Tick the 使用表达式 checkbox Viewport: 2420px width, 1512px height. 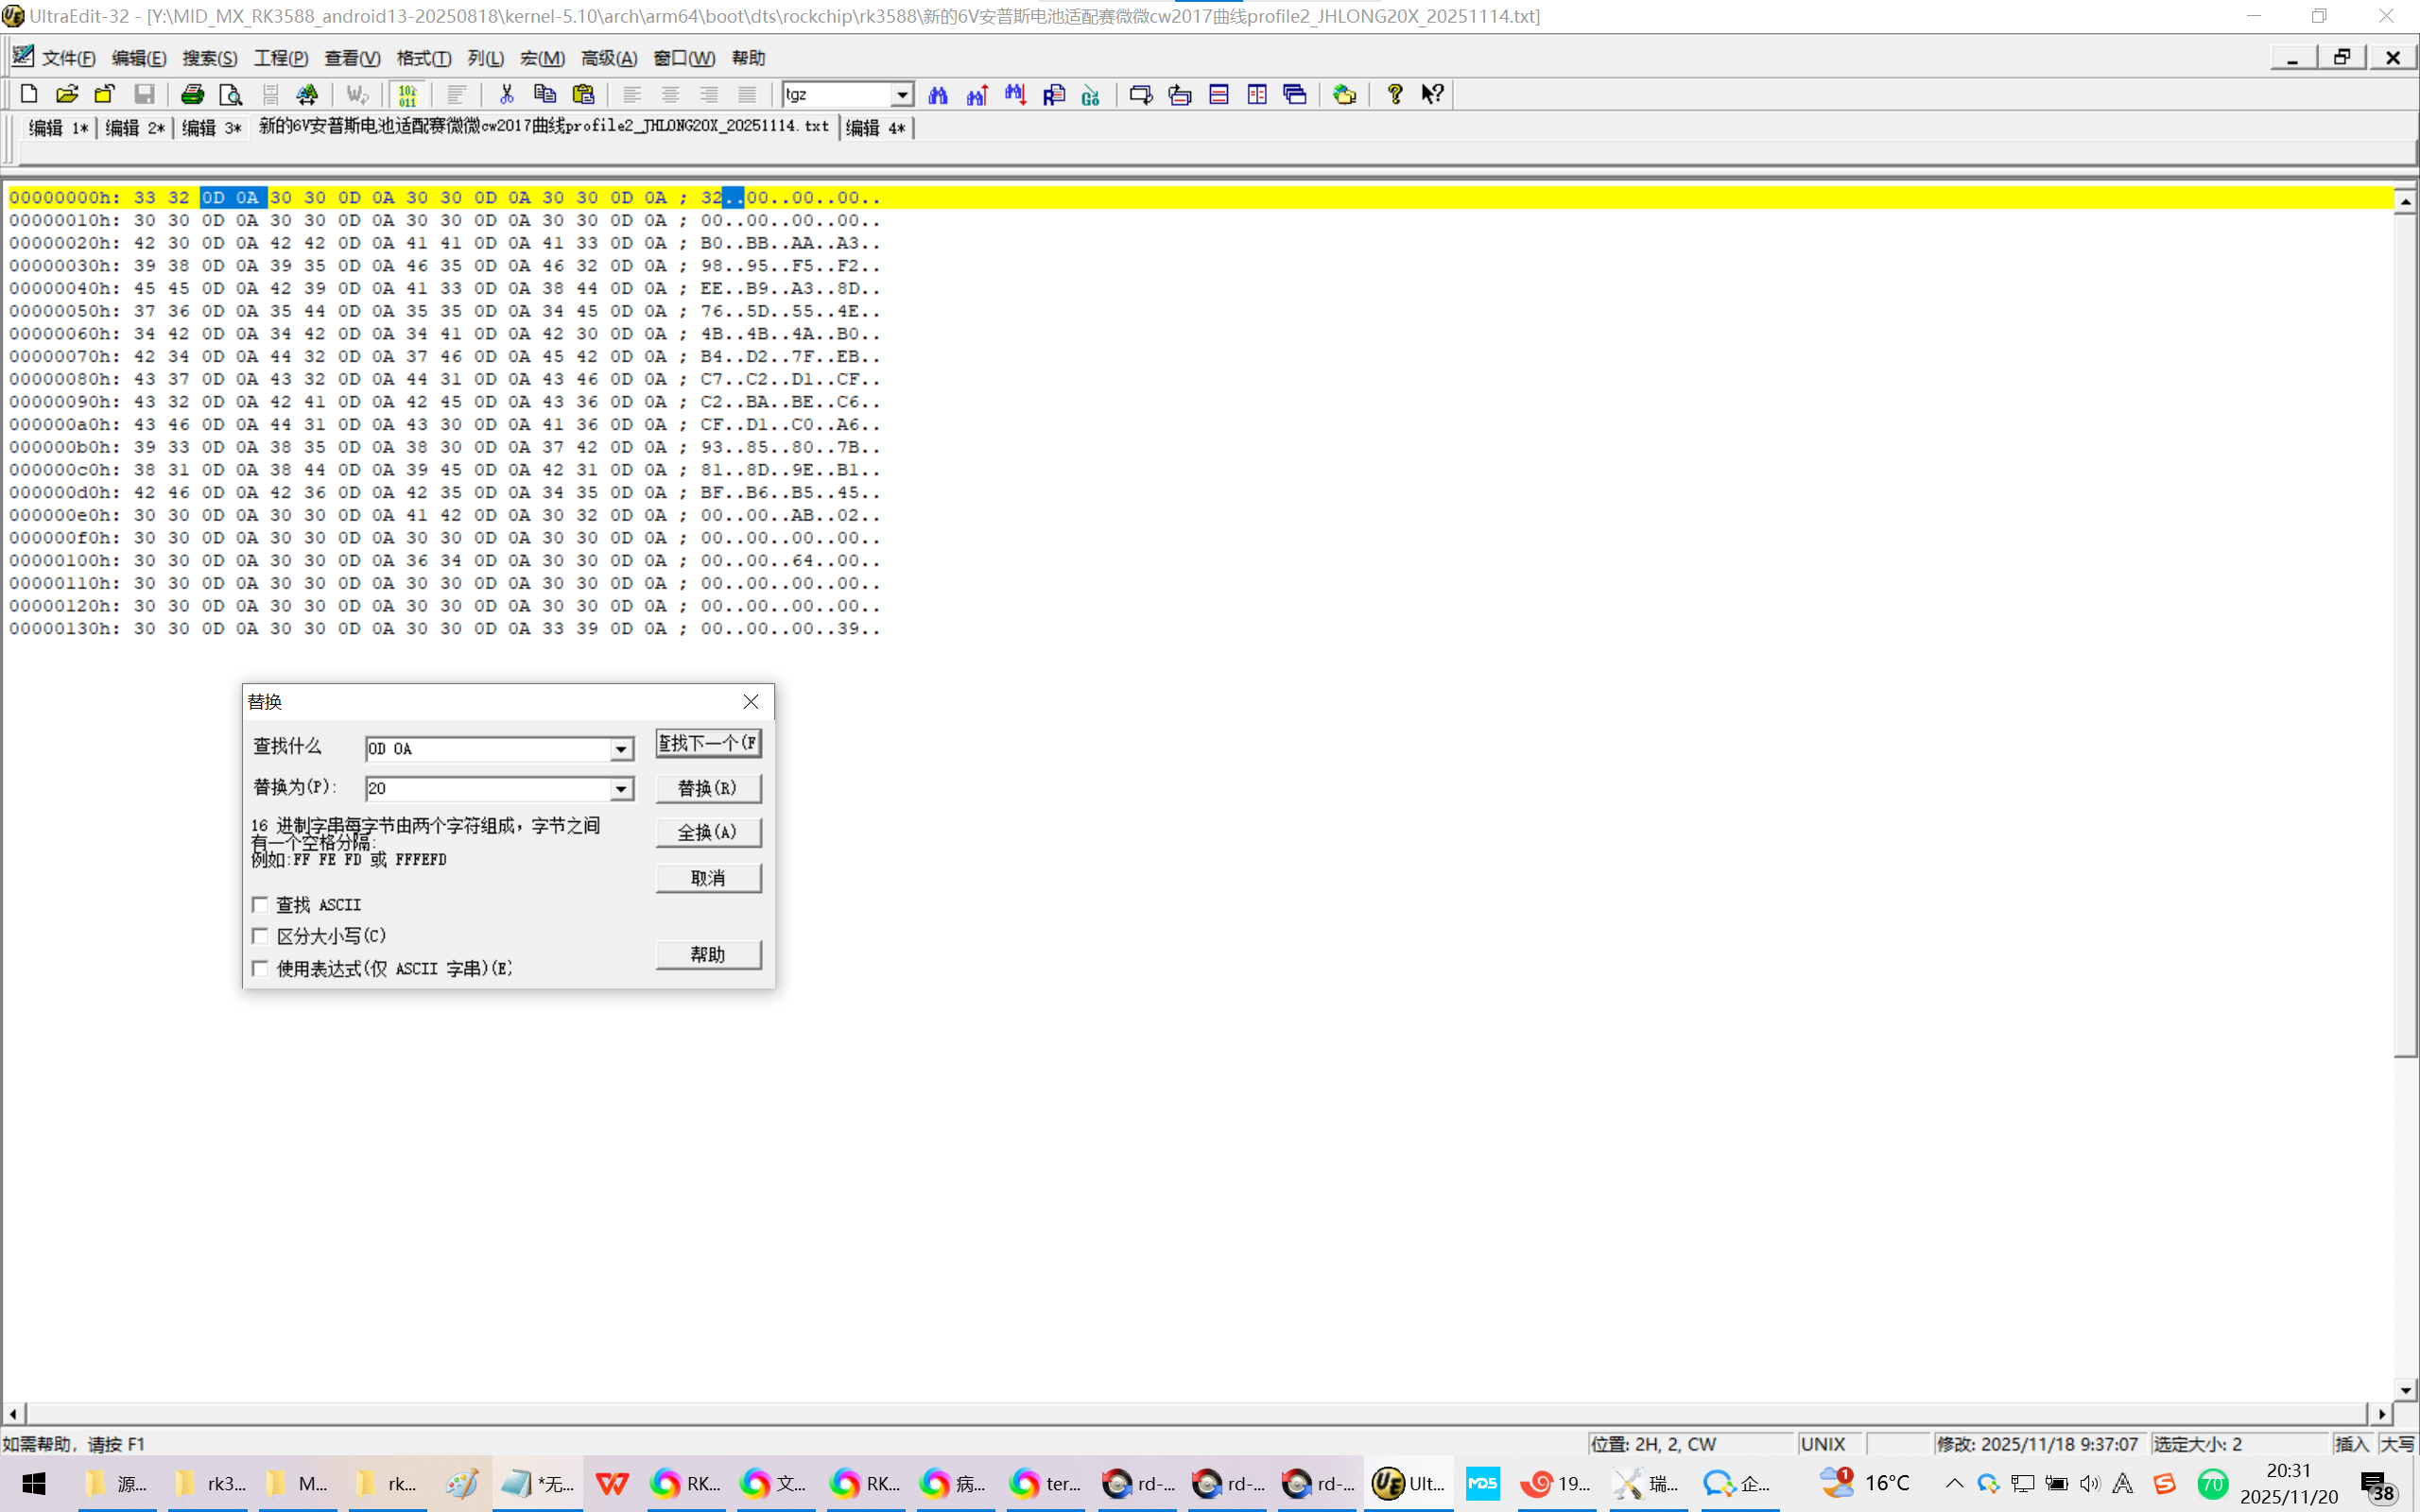260,968
